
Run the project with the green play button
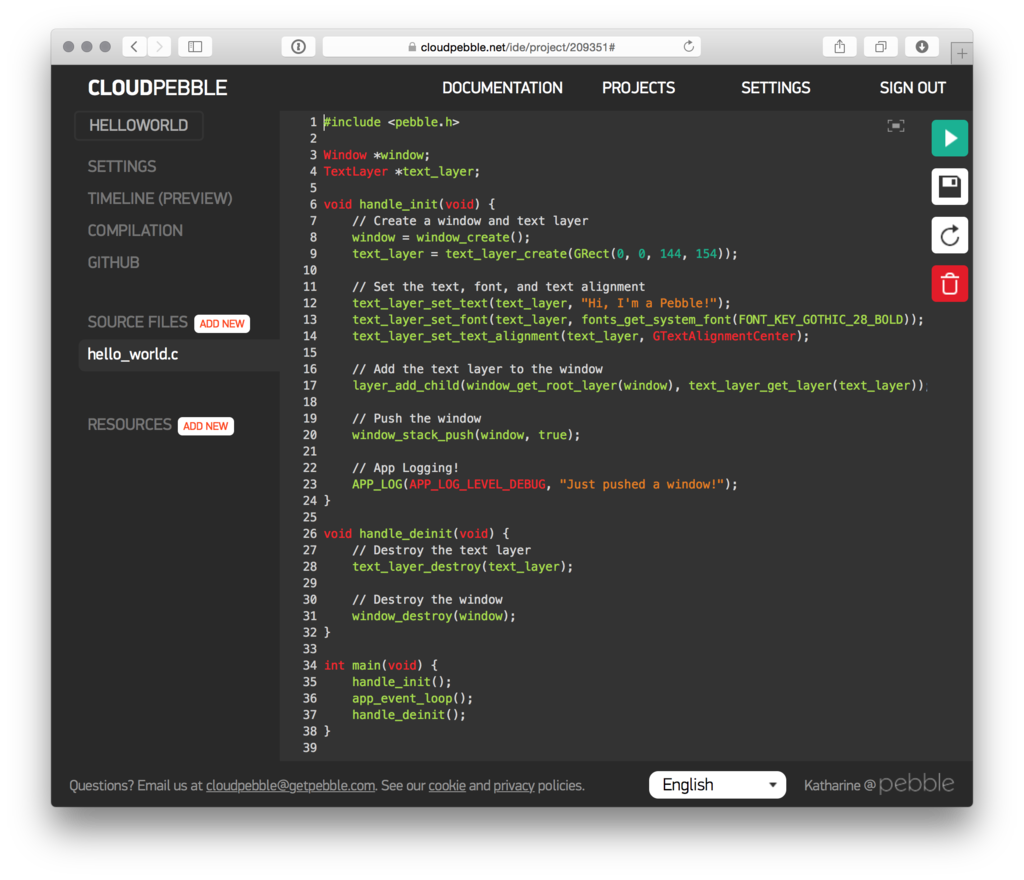pyautogui.click(x=950, y=138)
